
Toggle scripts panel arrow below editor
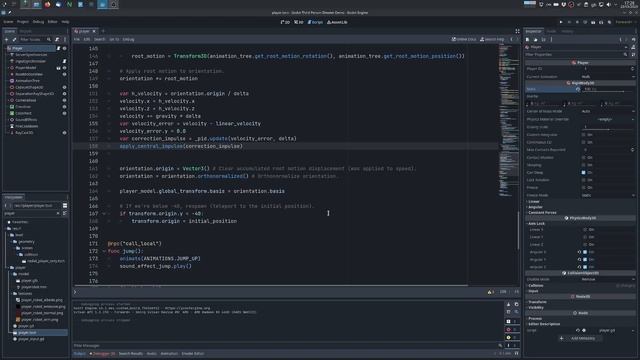(x=75, y=292)
